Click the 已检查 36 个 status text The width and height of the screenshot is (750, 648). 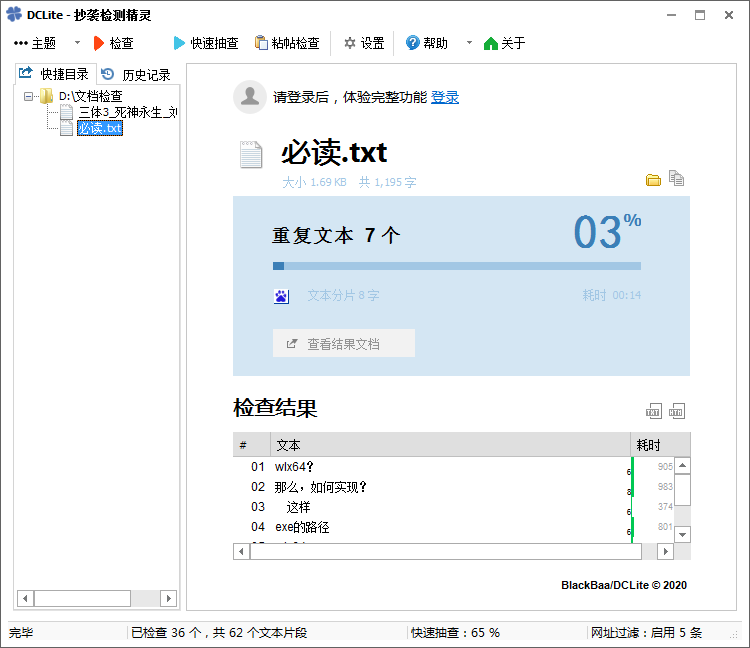[x=219, y=633]
